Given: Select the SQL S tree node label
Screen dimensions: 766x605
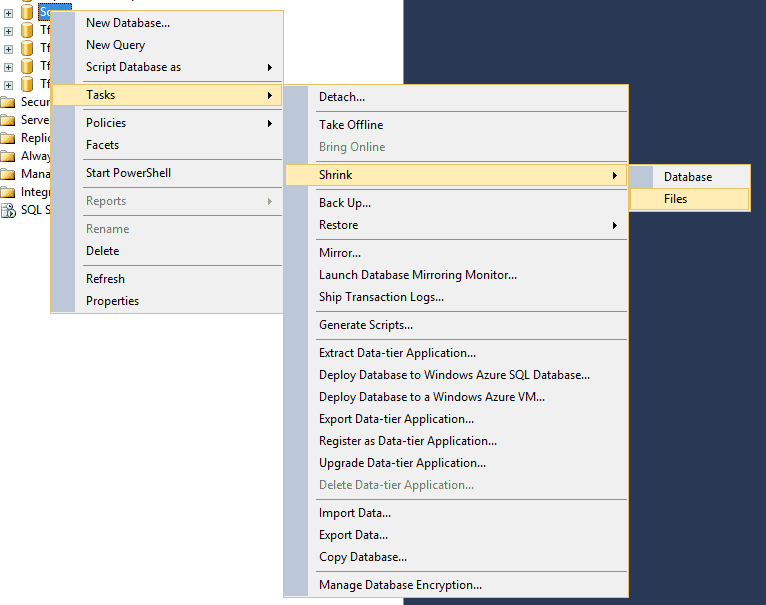Looking at the screenshot, I should [35, 210].
